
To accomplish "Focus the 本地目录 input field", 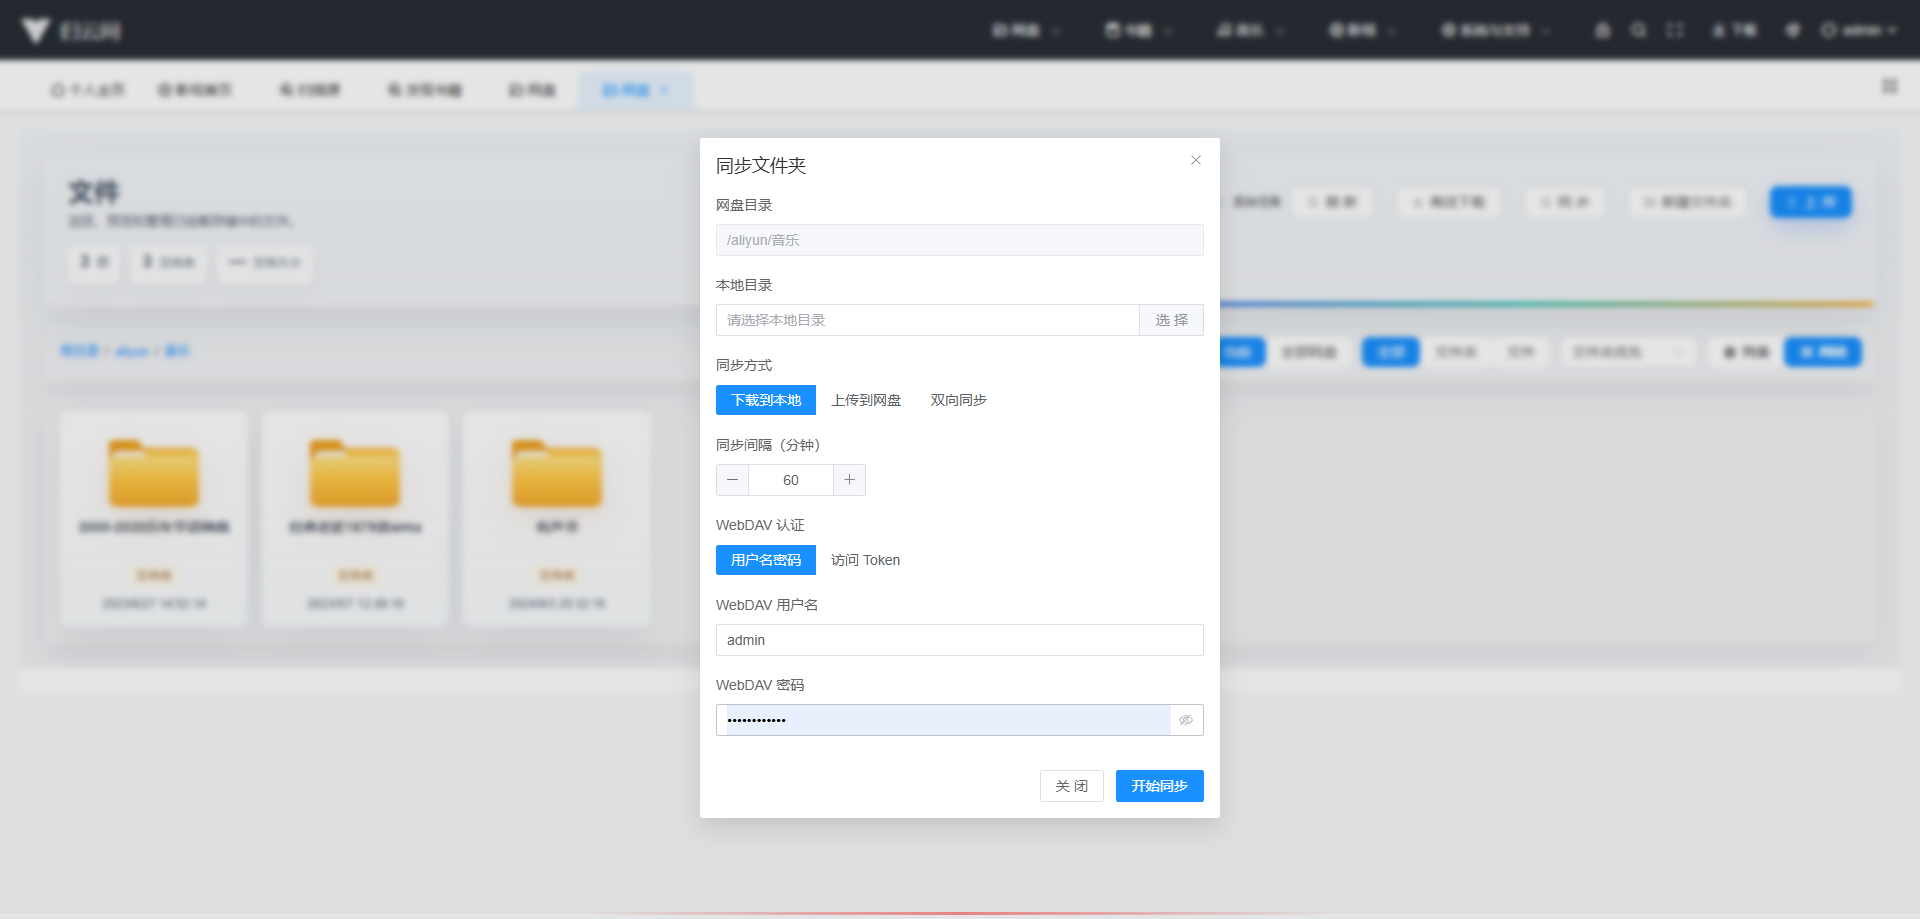I will pos(928,320).
